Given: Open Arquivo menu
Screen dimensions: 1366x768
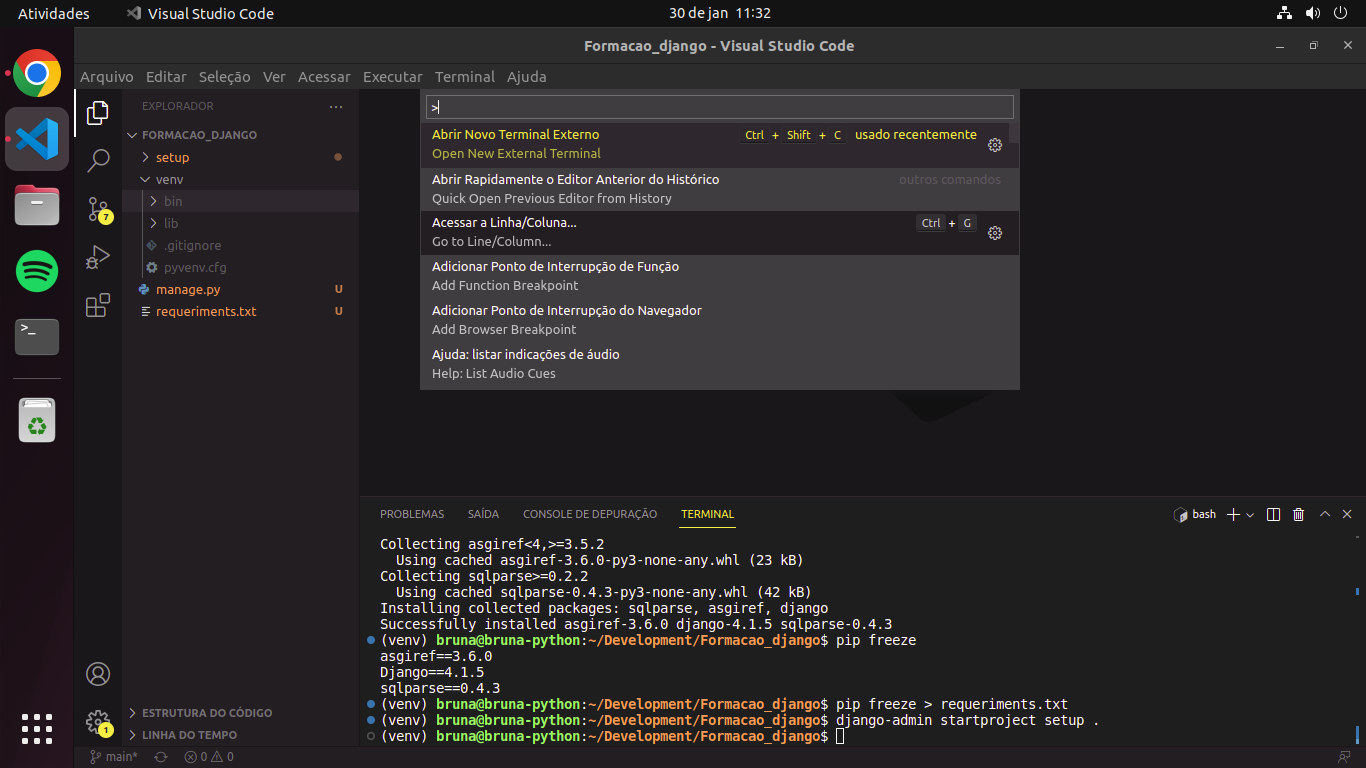Looking at the screenshot, I should click(x=107, y=77).
